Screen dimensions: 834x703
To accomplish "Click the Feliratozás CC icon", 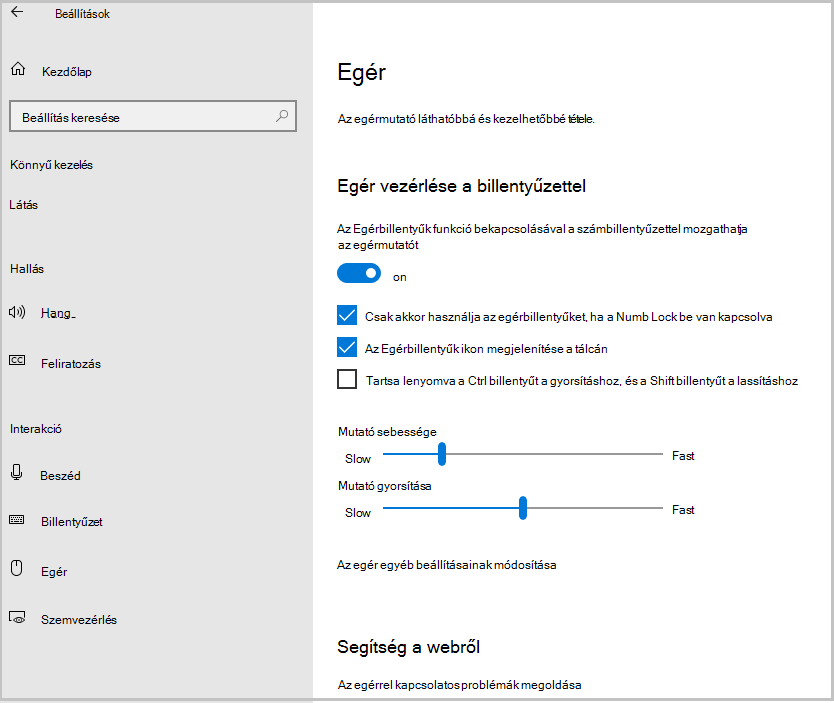I will click(x=17, y=361).
